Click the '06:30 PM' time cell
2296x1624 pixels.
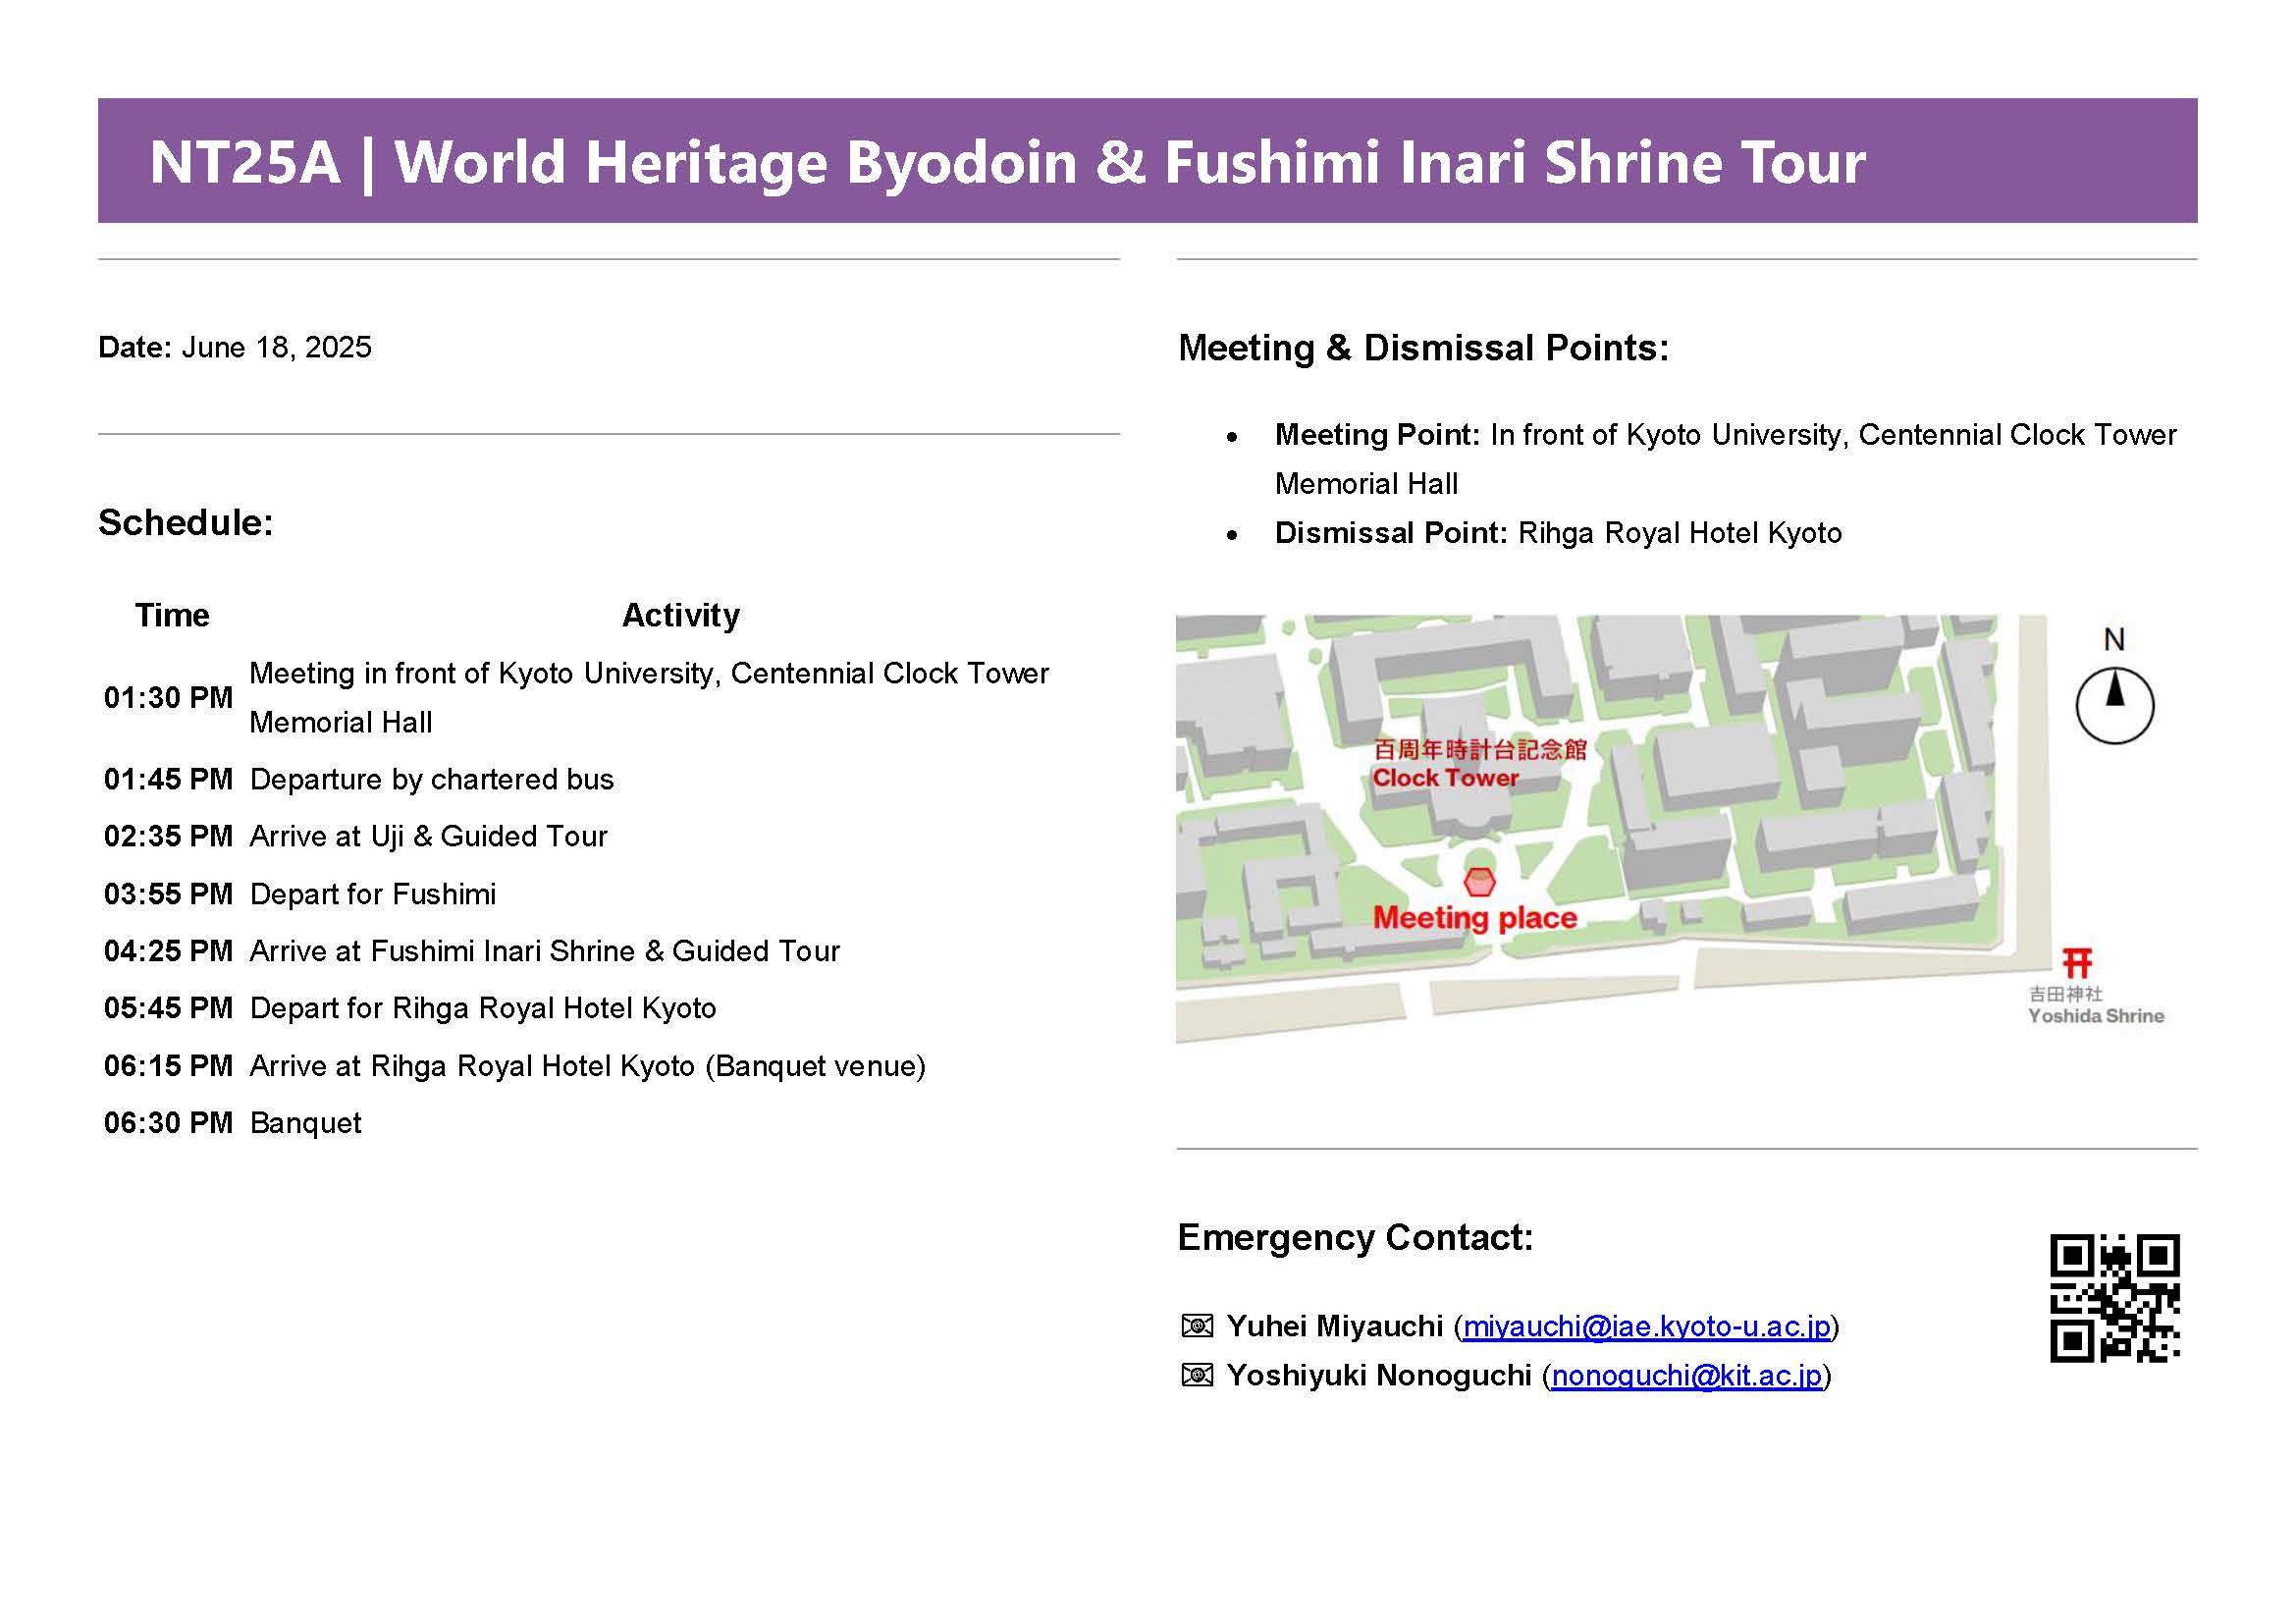tap(168, 1123)
